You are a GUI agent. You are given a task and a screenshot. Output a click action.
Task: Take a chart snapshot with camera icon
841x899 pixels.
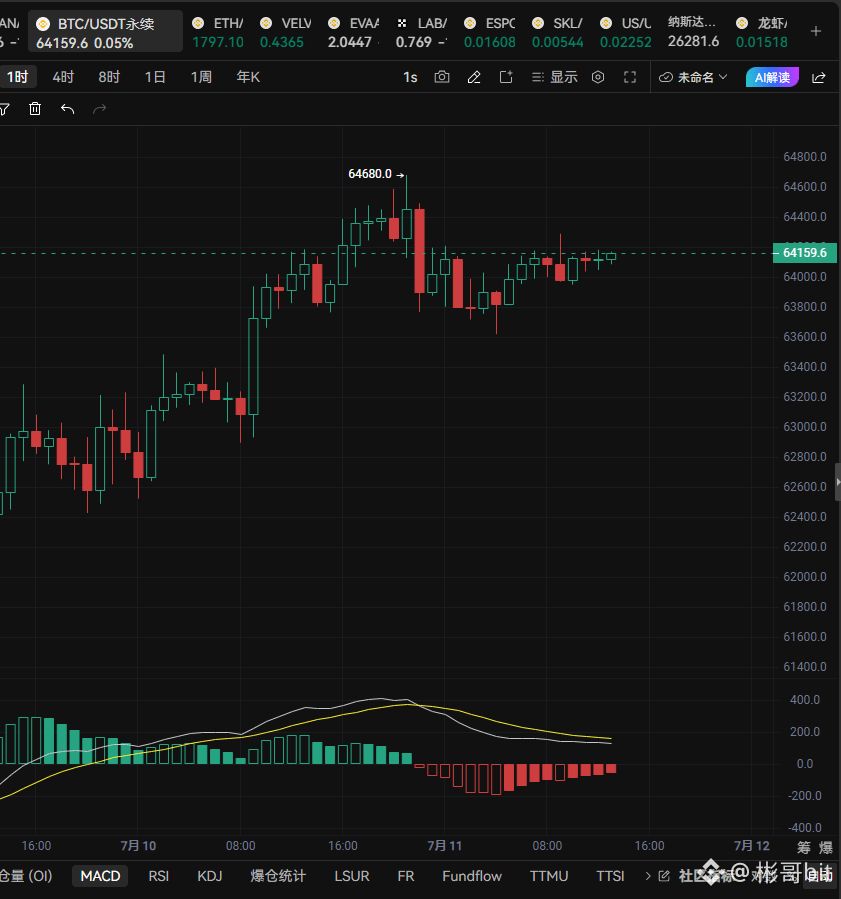[441, 77]
